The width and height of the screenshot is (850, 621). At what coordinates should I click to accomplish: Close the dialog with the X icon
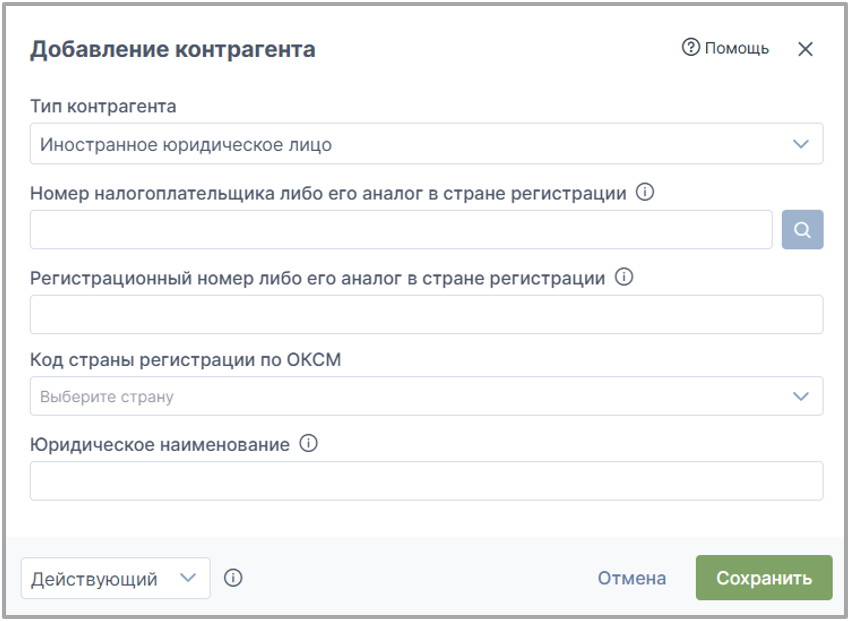(805, 49)
